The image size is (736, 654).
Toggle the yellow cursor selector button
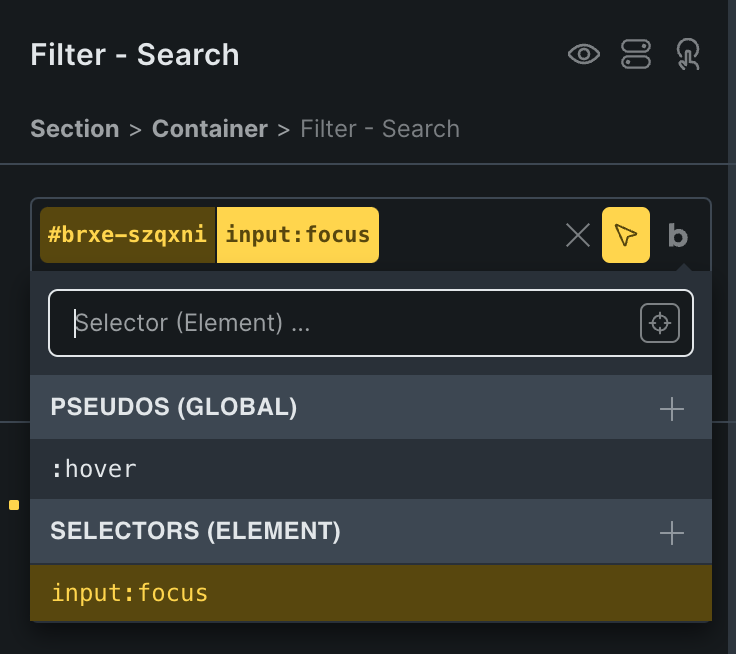tap(626, 235)
